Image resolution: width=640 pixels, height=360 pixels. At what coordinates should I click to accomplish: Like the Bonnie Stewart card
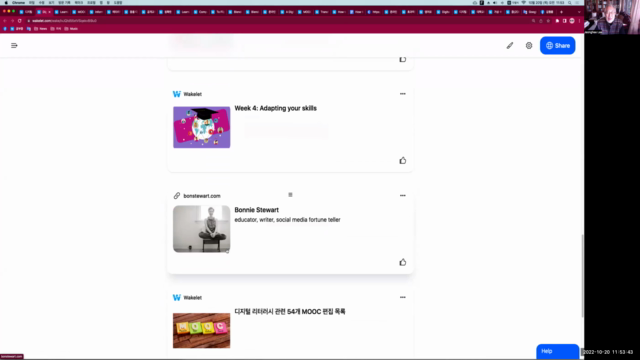coord(402,262)
